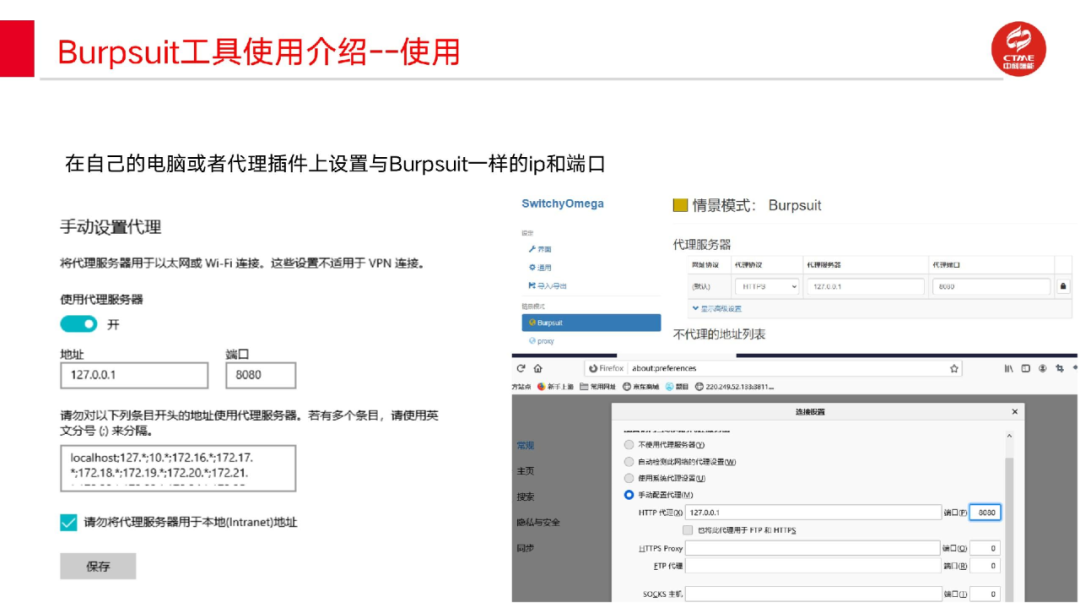Click the dialog scrollbar up arrow
Image resolution: width=1080 pixels, height=608 pixels.
click(x=1009, y=436)
